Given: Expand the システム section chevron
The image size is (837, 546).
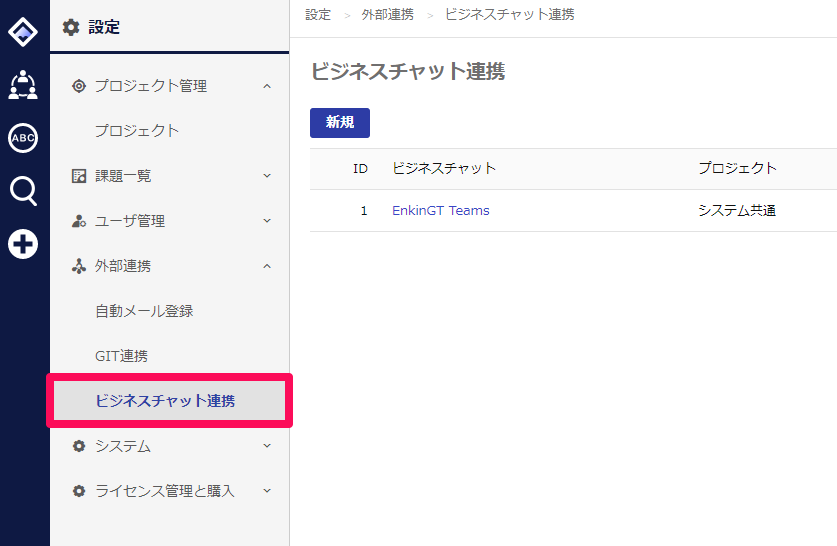Looking at the screenshot, I should point(267,446).
